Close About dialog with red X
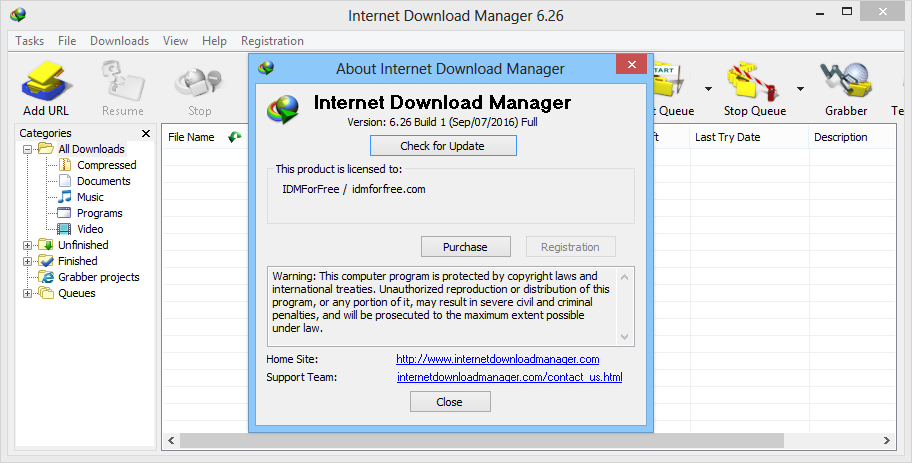This screenshot has height=463, width=912. [632, 64]
